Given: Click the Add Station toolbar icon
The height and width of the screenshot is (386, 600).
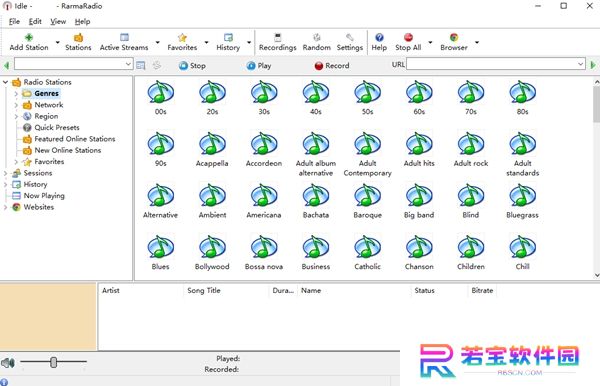Looking at the screenshot, I should point(29,37).
